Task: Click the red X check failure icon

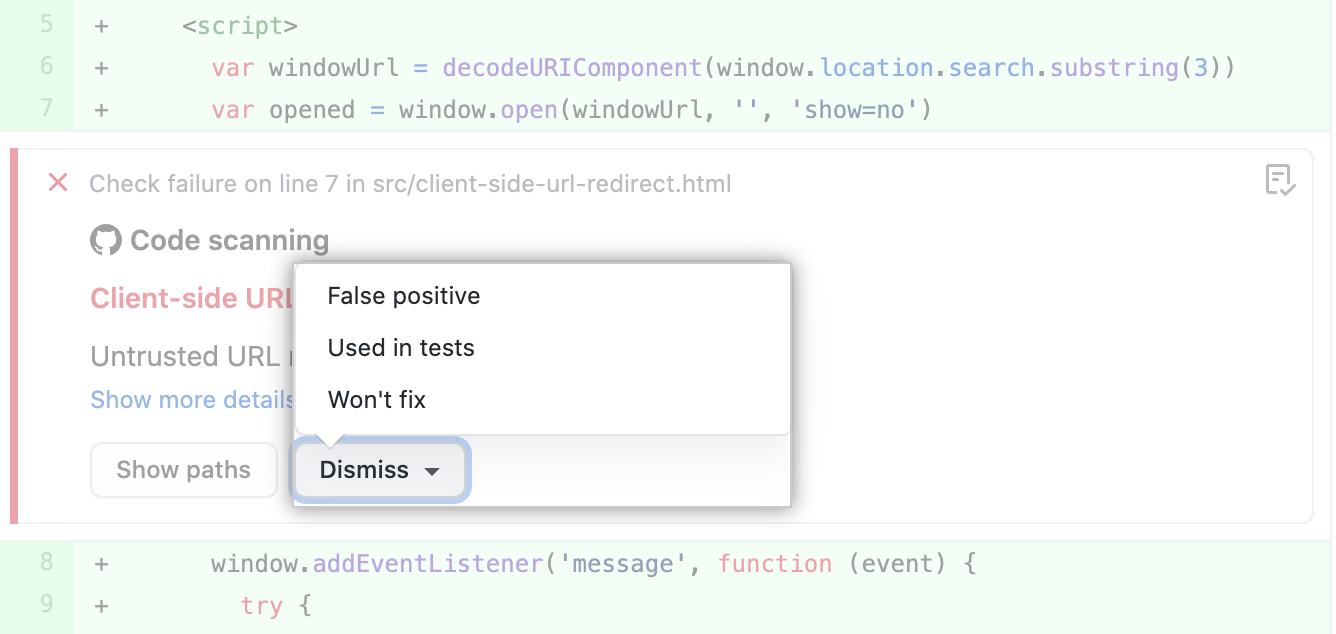Action: click(57, 183)
